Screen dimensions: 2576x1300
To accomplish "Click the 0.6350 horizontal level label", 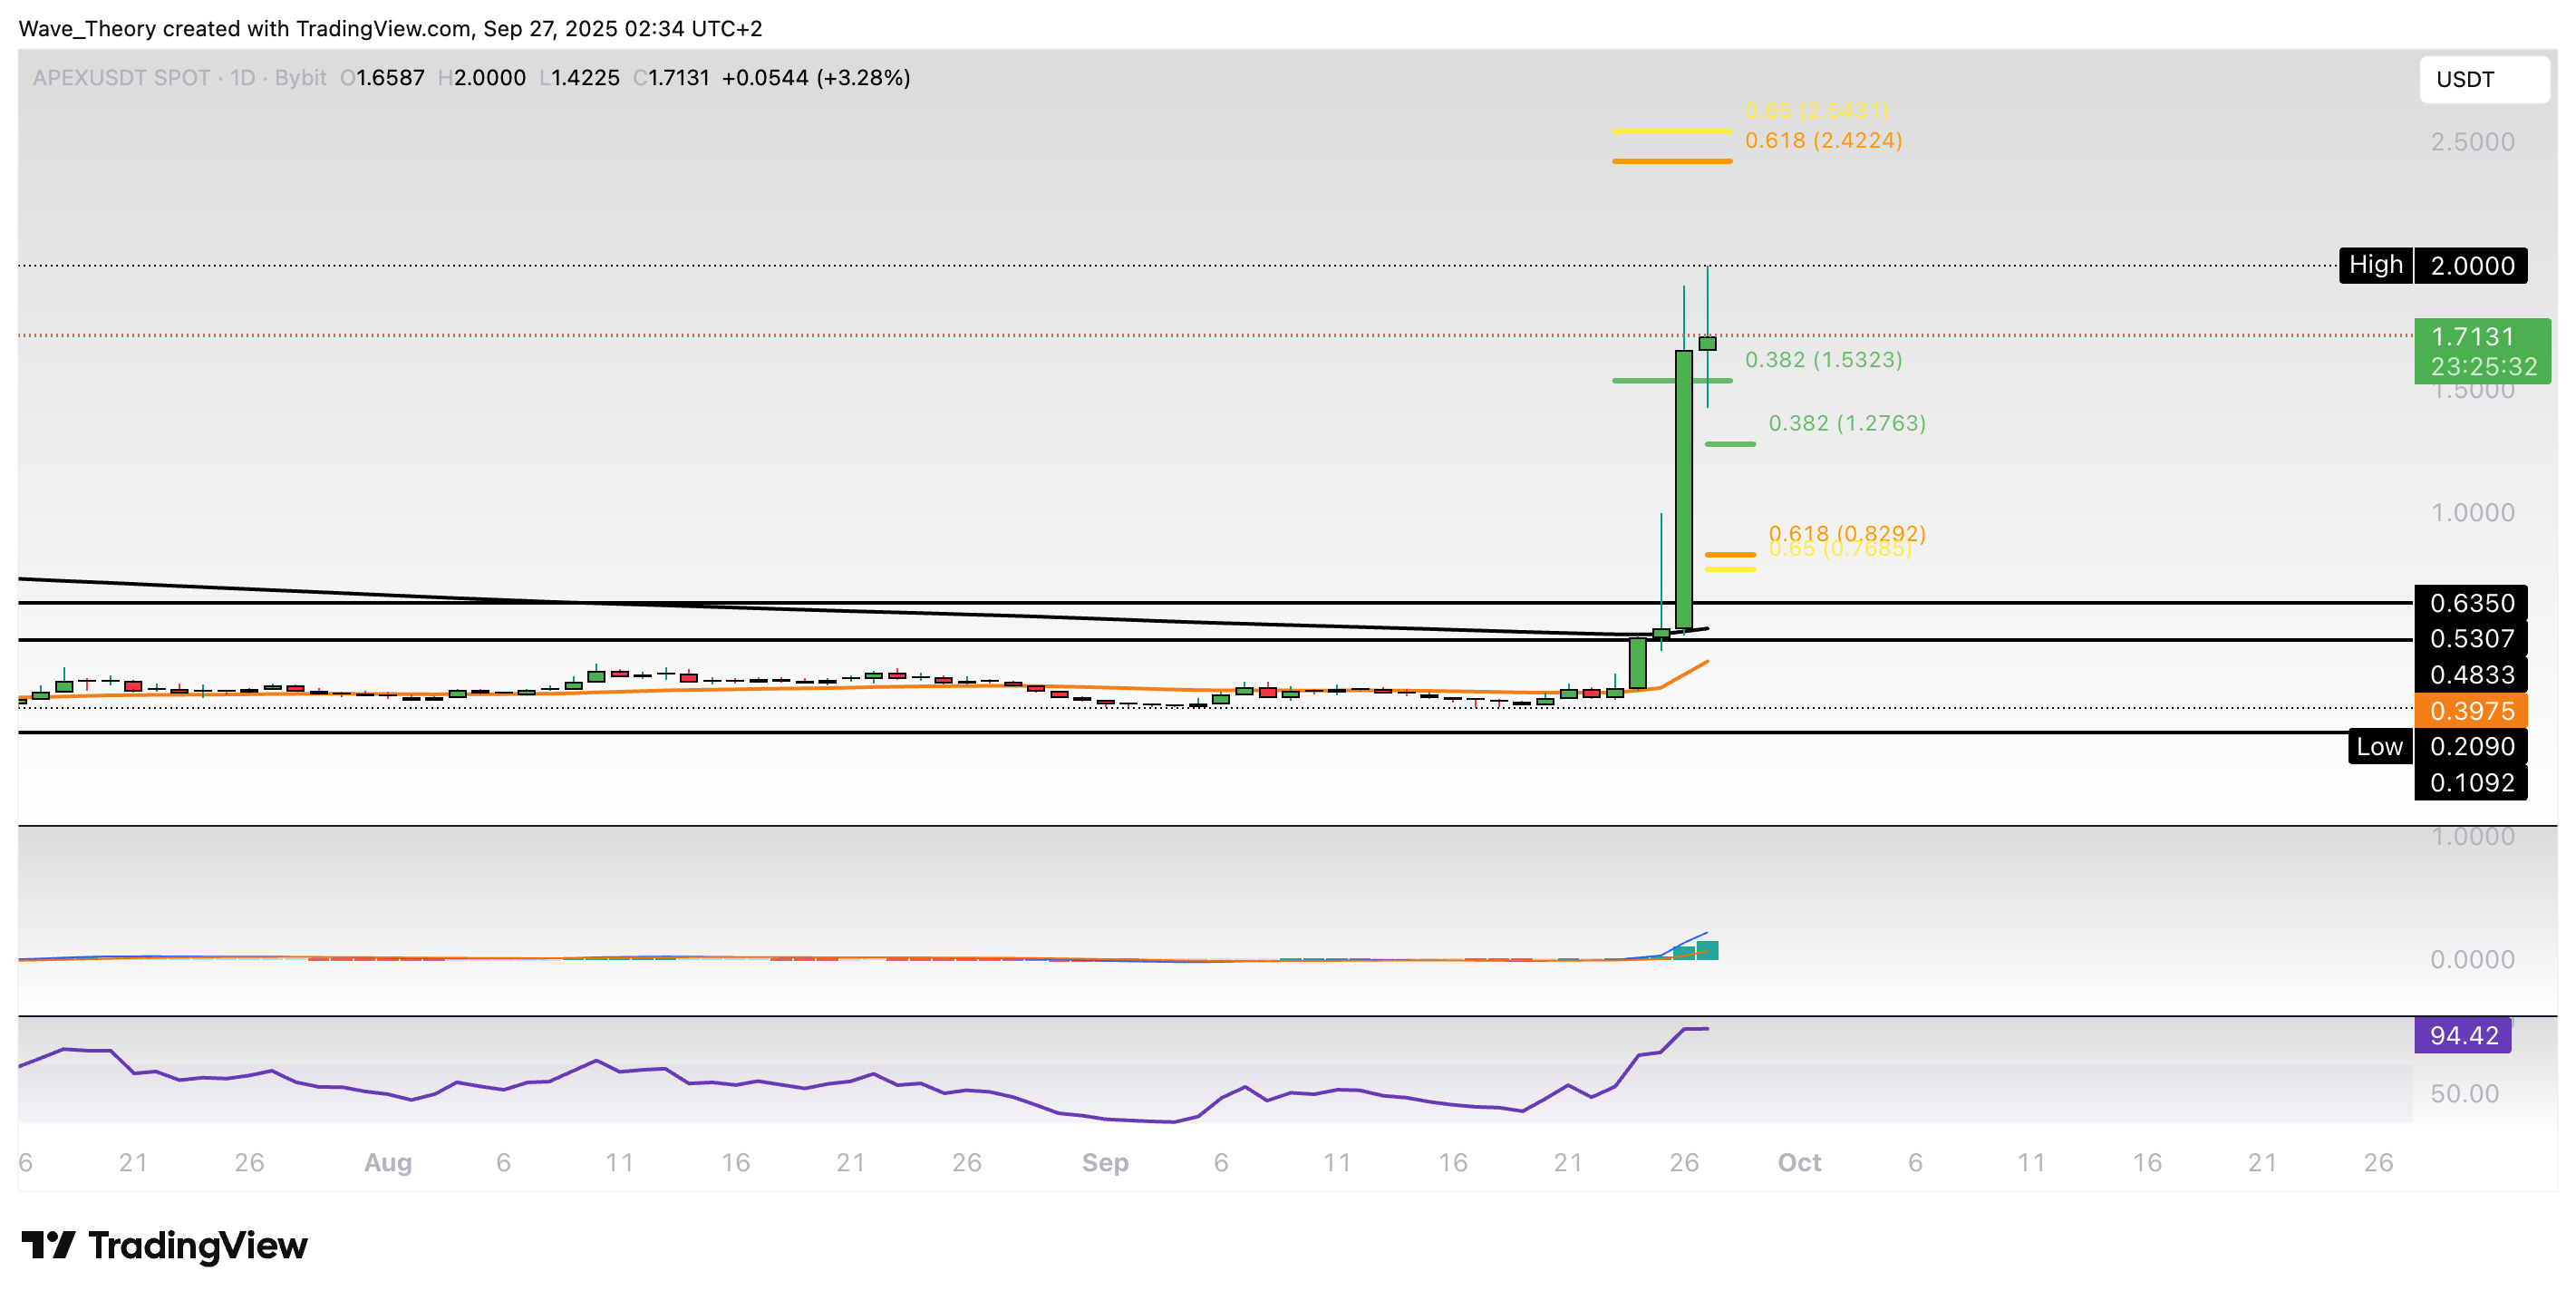I will 2470,603.
